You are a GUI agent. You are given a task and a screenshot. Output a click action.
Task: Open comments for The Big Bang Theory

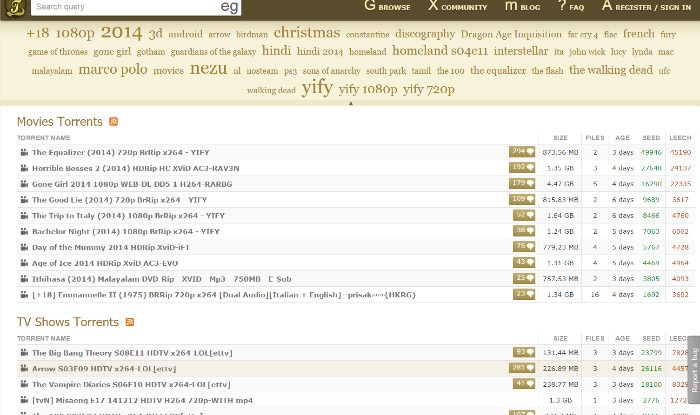pyautogui.click(x=524, y=352)
